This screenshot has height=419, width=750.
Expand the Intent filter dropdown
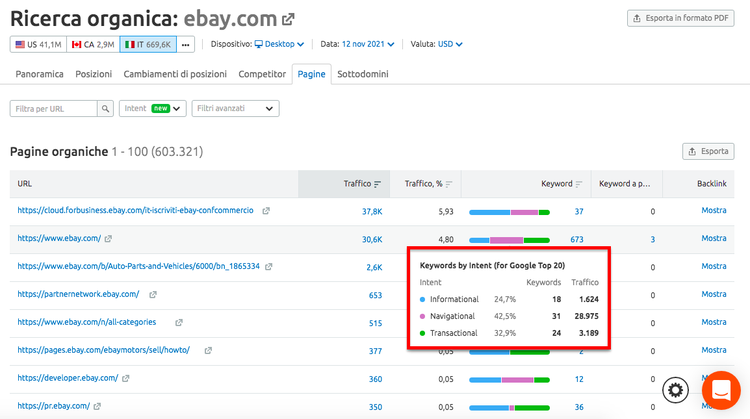(x=153, y=109)
